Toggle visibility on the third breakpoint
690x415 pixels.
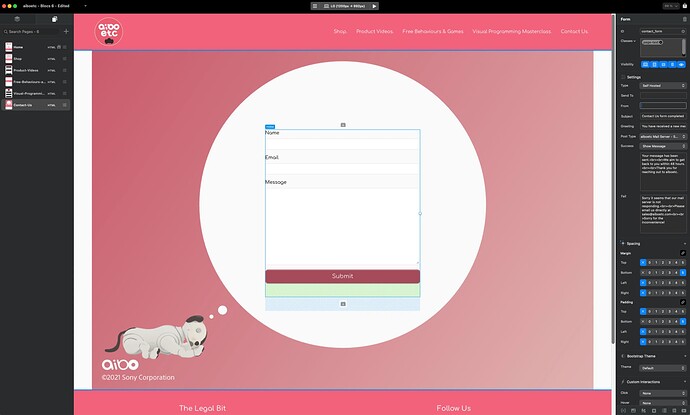(x=663, y=64)
